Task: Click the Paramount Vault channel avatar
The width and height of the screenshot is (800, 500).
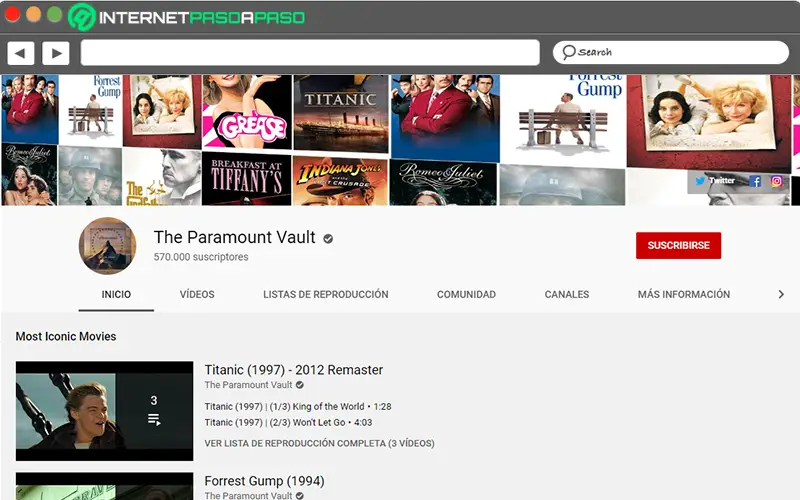Action: (107, 246)
